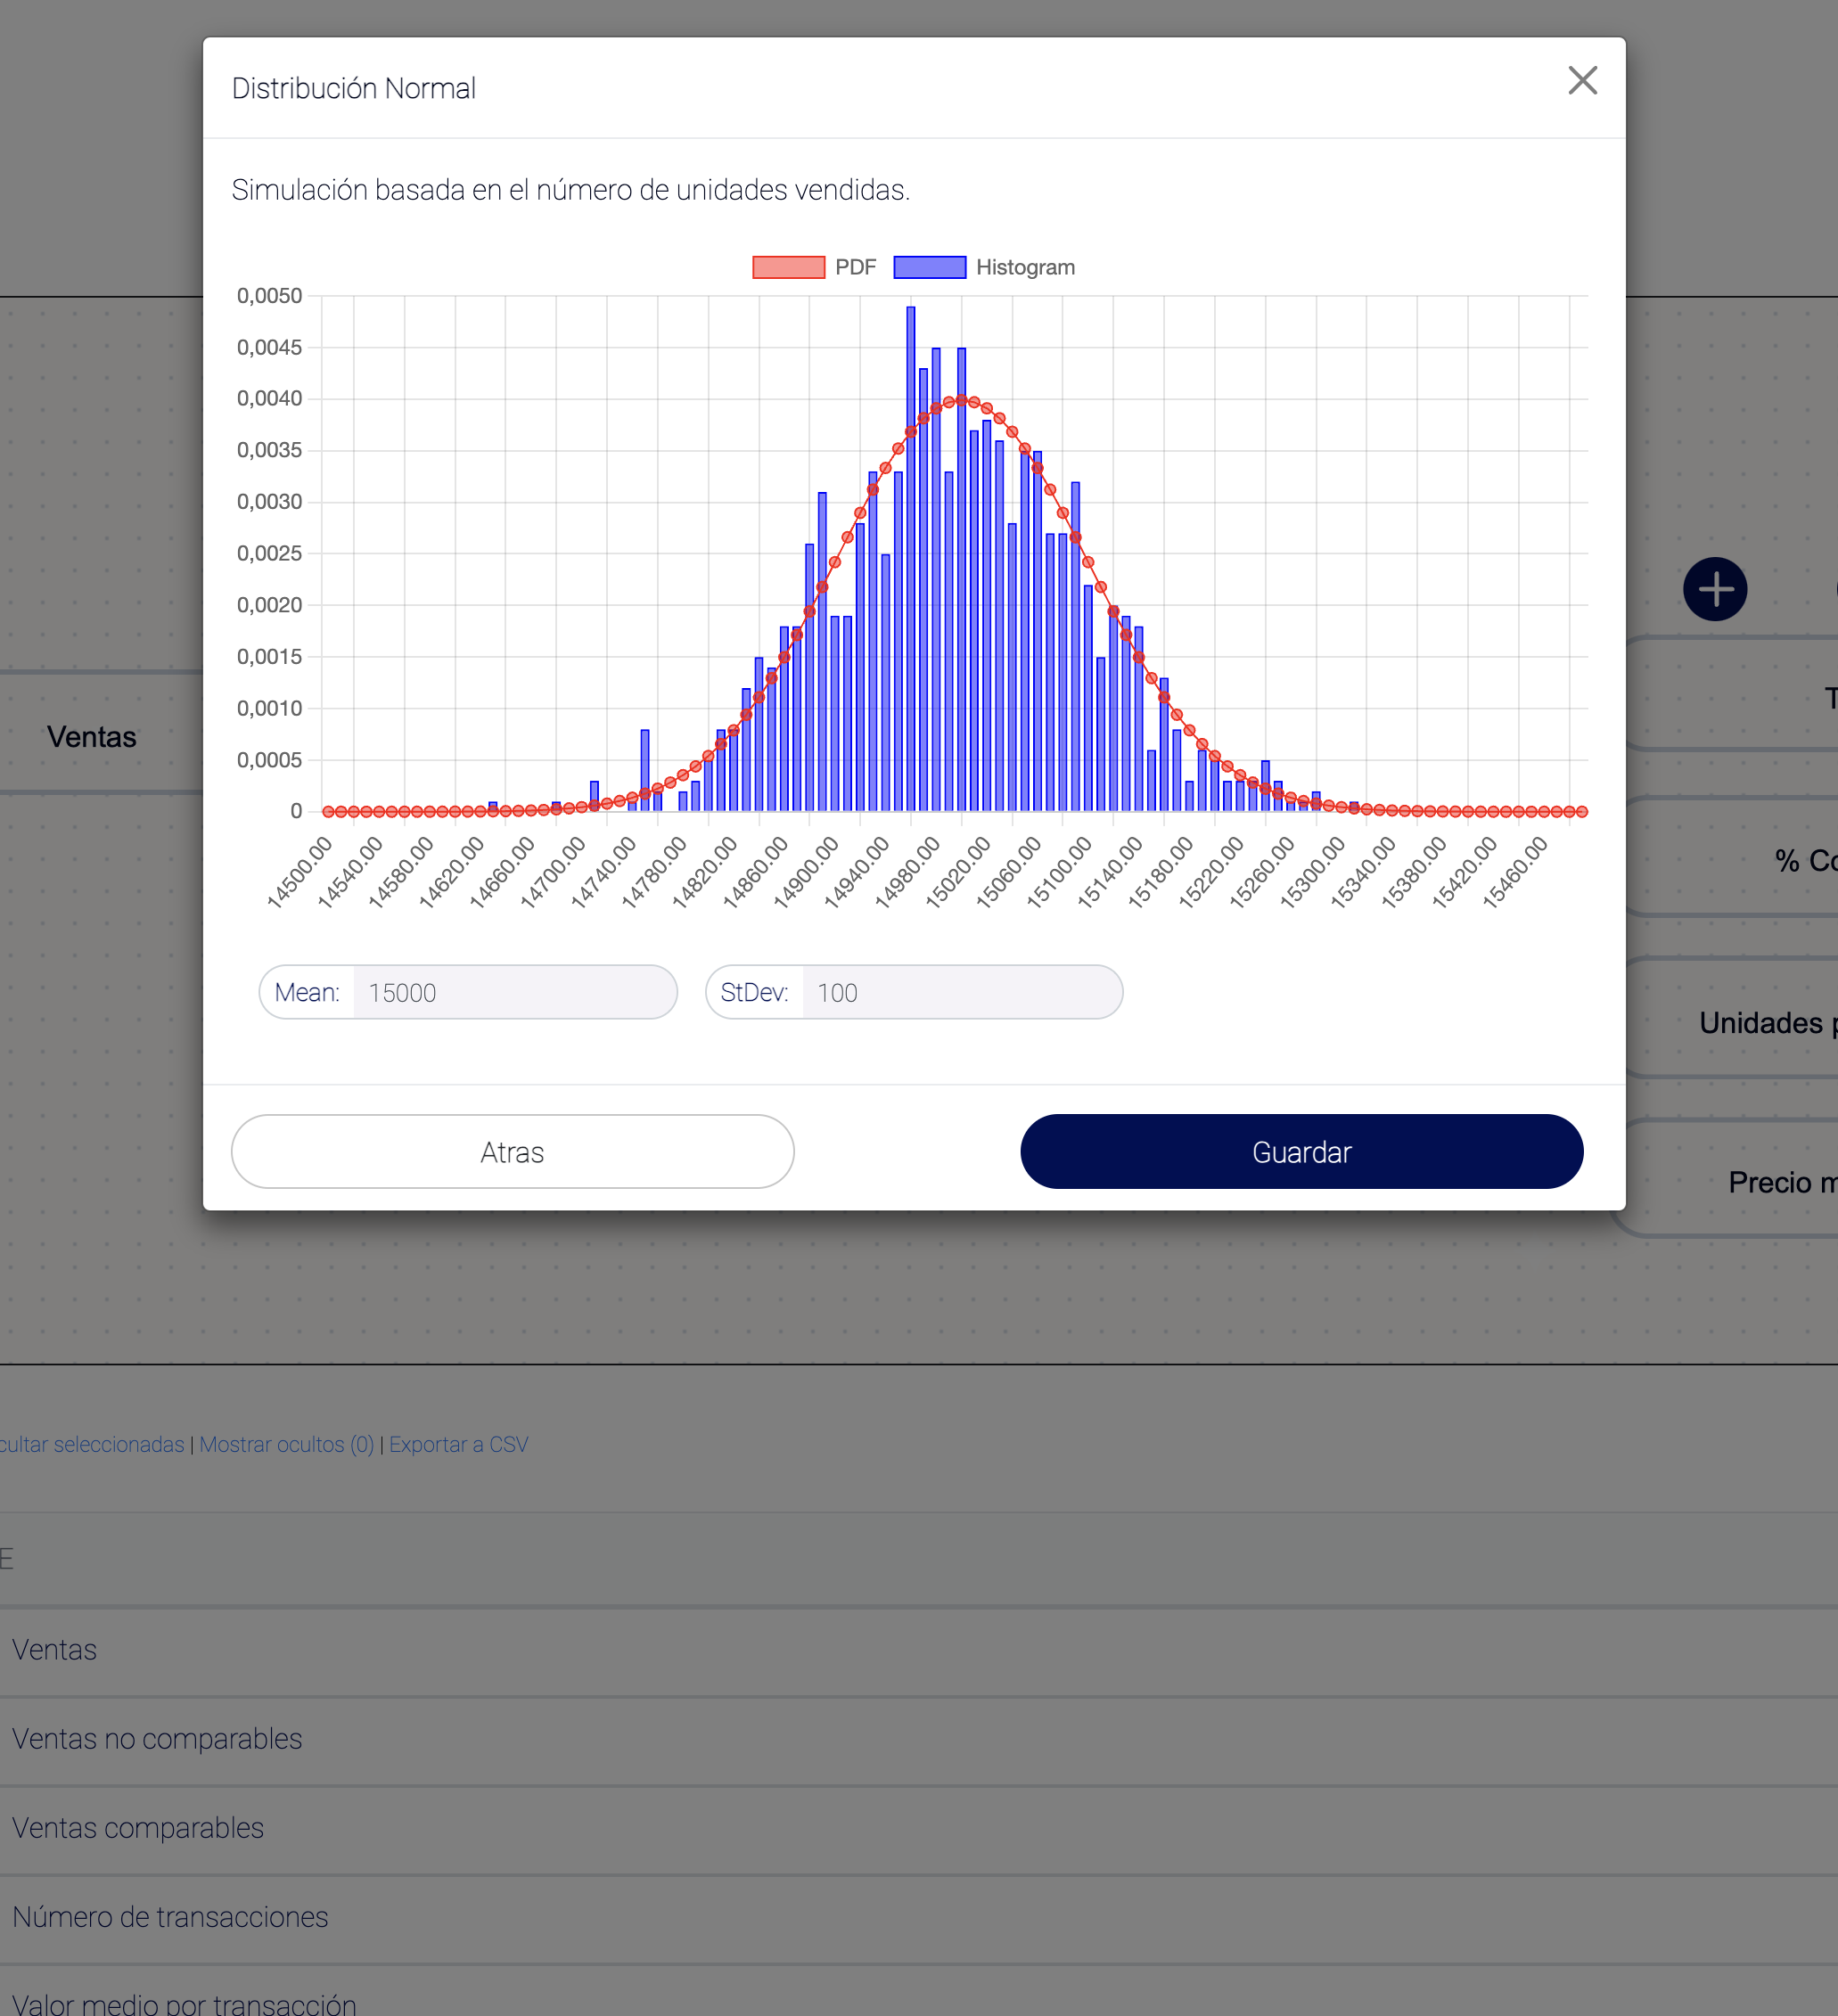This screenshot has height=2016, width=1838.
Task: Close the Distribución Normal dialog
Action: click(x=1582, y=81)
